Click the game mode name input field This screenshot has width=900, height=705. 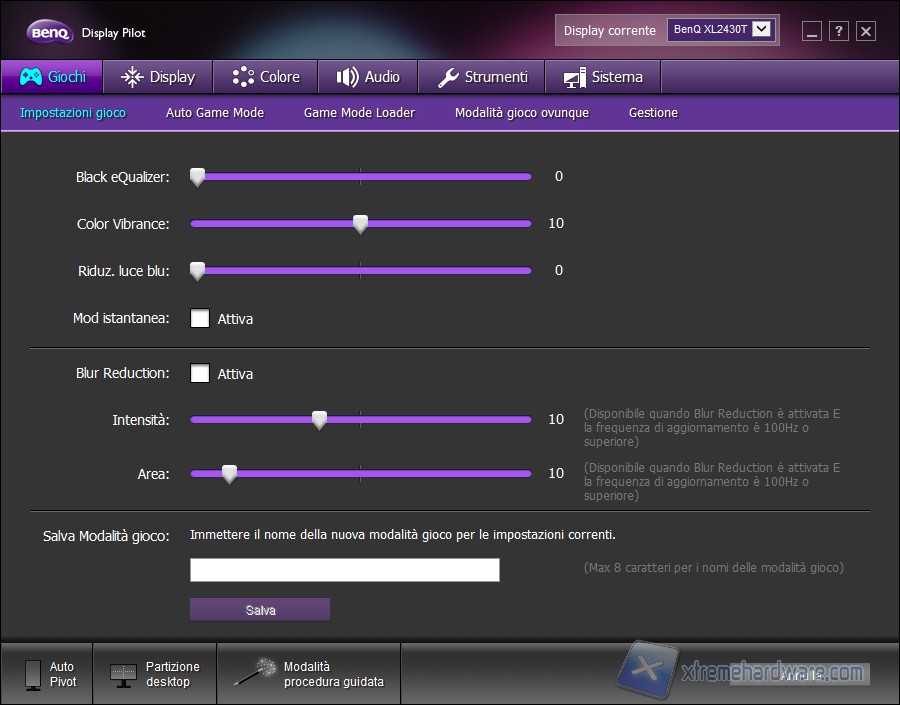(344, 570)
